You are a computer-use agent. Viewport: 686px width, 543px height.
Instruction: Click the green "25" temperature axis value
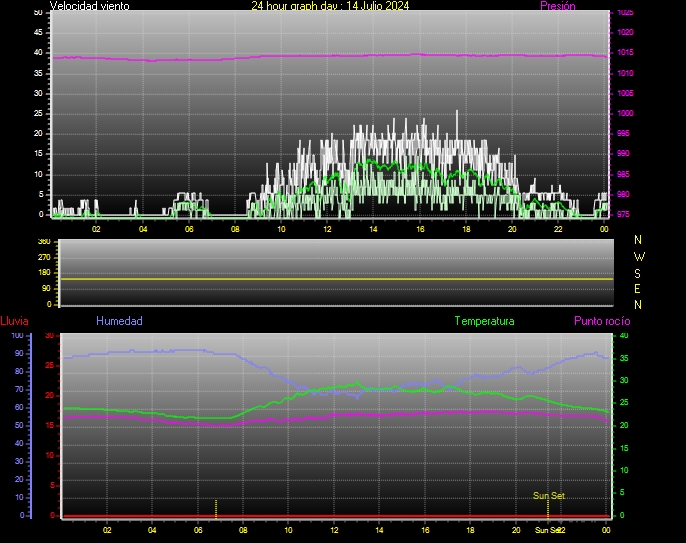(624, 403)
